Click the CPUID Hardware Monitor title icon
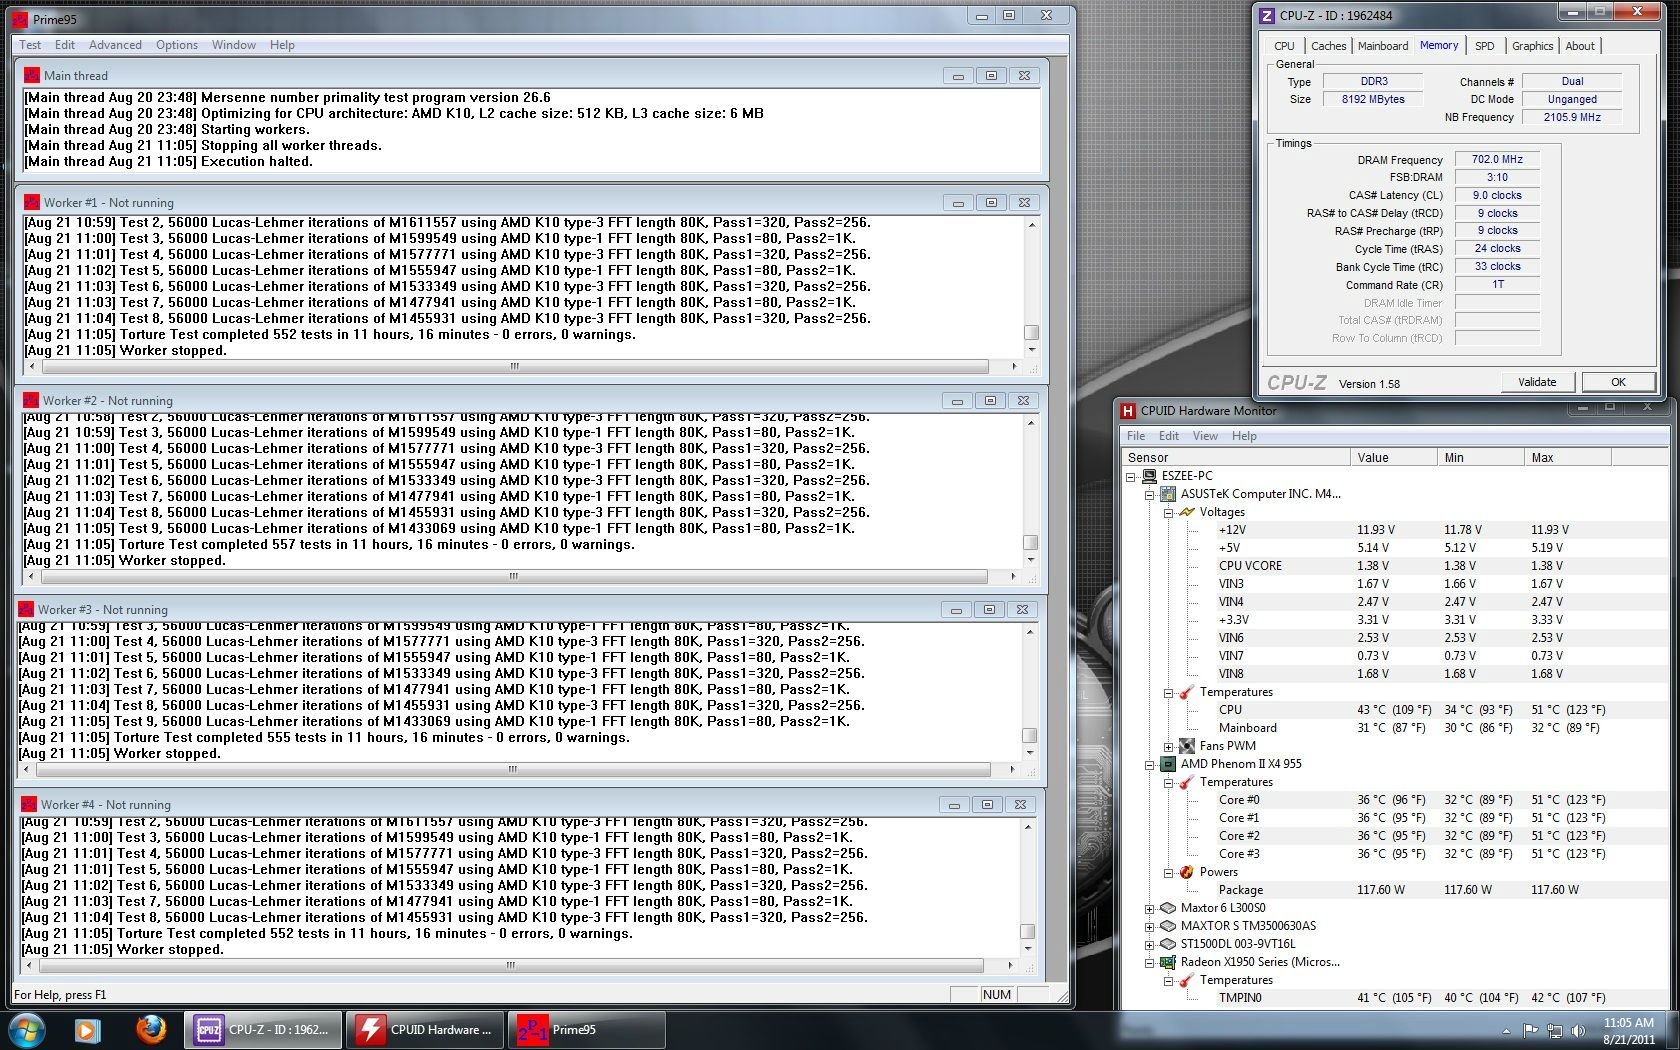1680x1050 pixels. [1128, 410]
